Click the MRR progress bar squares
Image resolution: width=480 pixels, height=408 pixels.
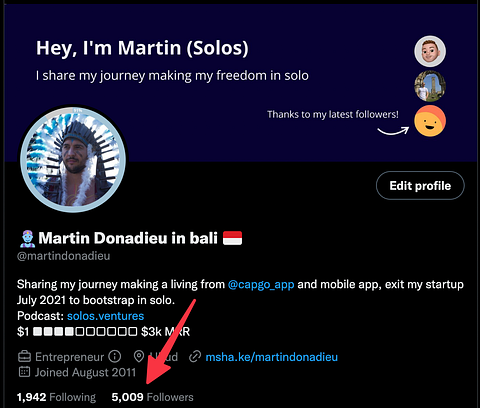[x=85, y=331]
